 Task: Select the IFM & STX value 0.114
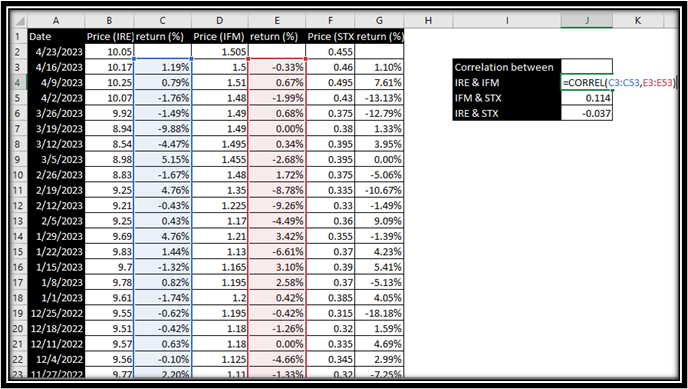[x=587, y=98]
